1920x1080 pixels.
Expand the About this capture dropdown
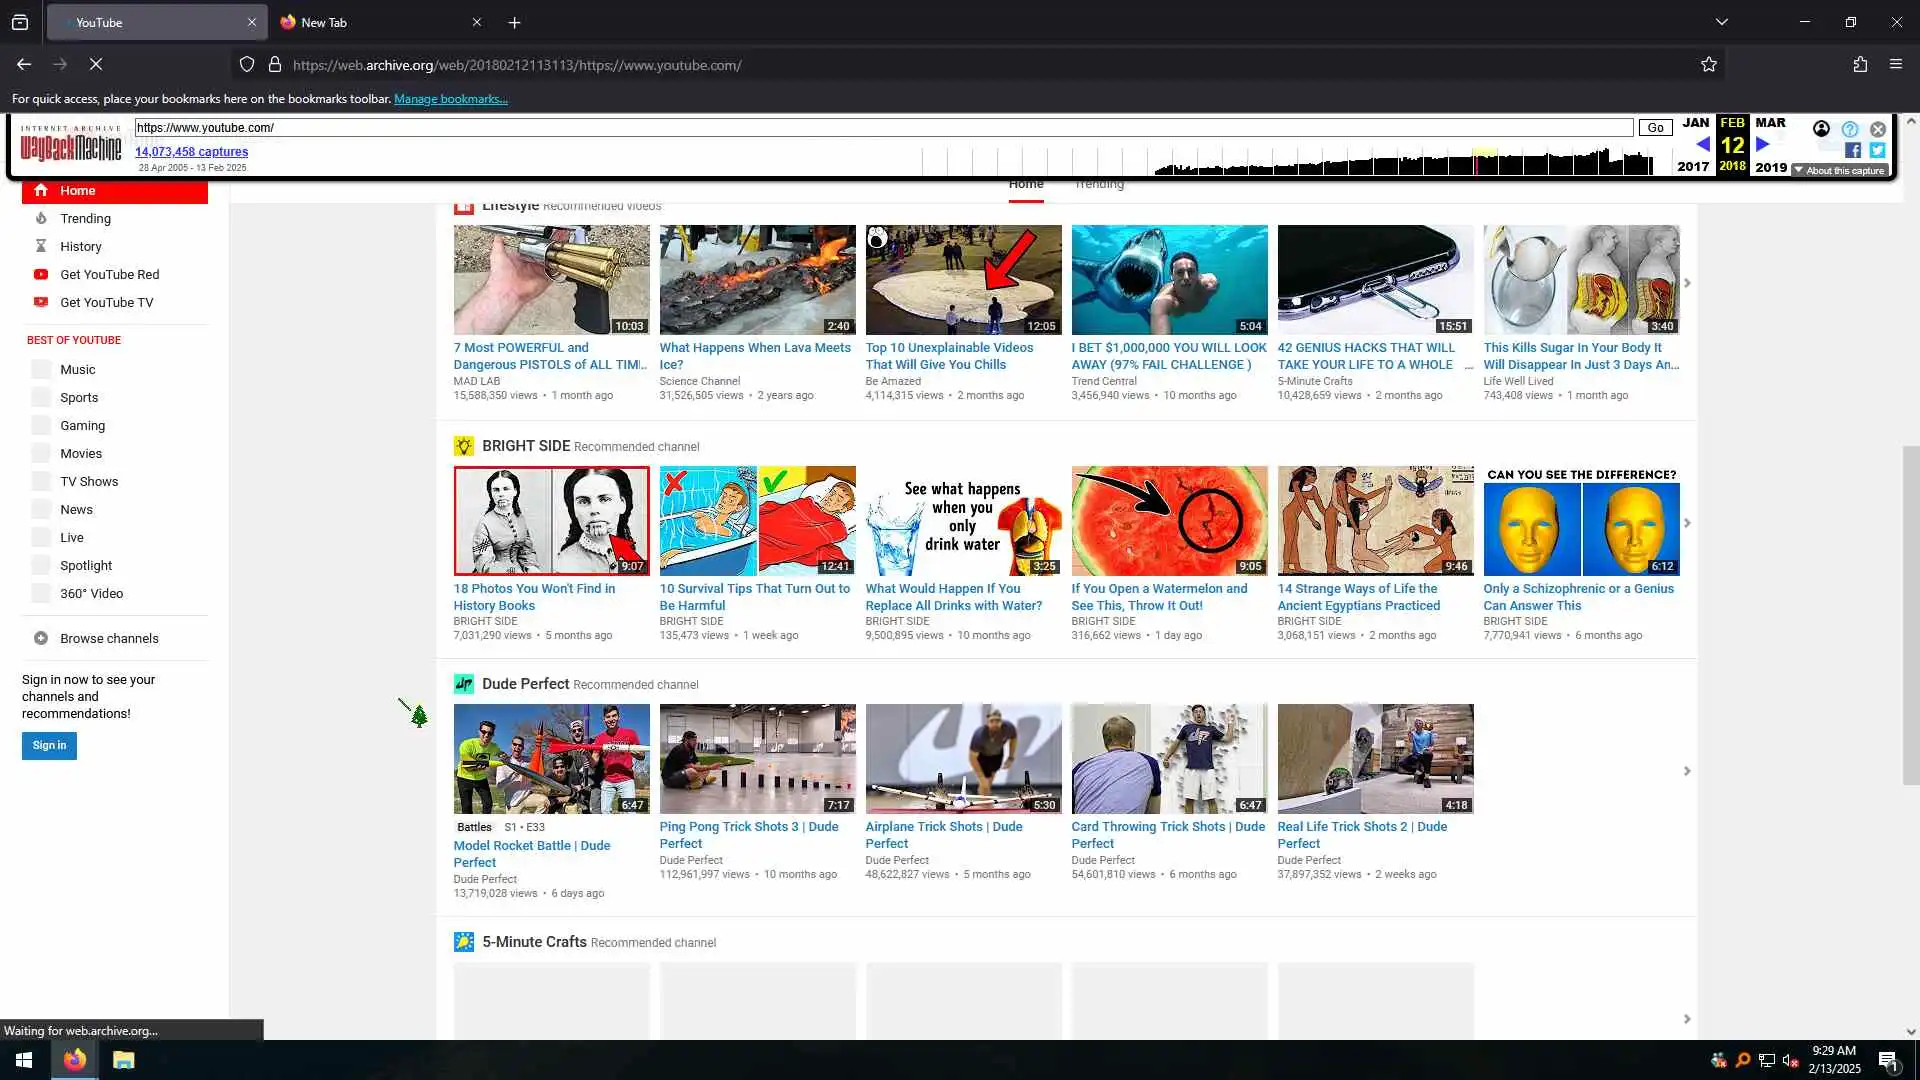1840,170
